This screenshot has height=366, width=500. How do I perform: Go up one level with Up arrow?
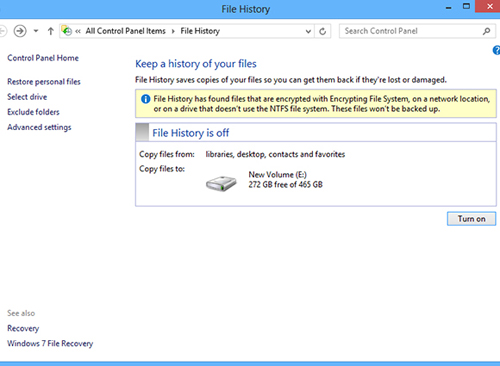coord(50,31)
